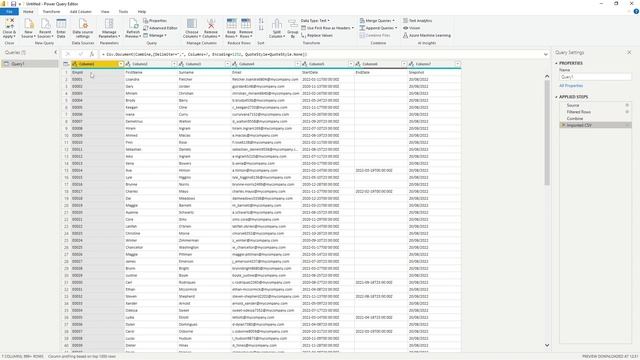The width and height of the screenshot is (640, 360).
Task: Open the Advanced Editor
Action: (x=160, y=28)
